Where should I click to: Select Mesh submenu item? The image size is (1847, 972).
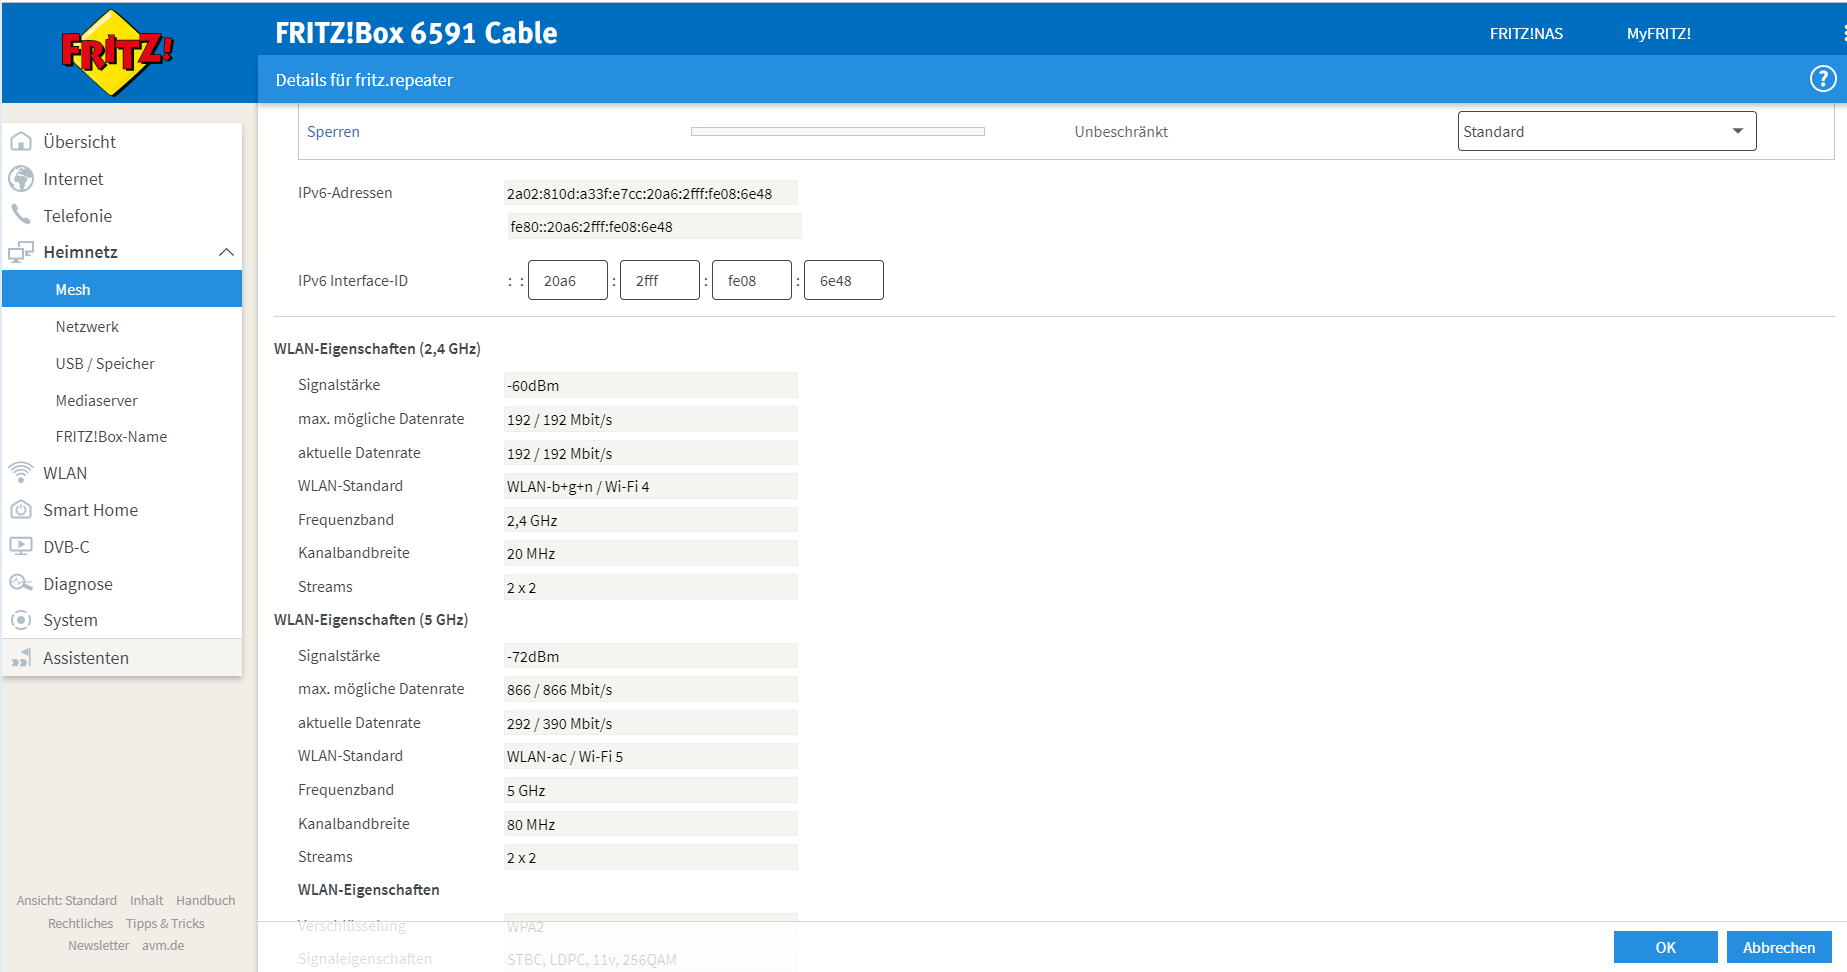tap(122, 289)
